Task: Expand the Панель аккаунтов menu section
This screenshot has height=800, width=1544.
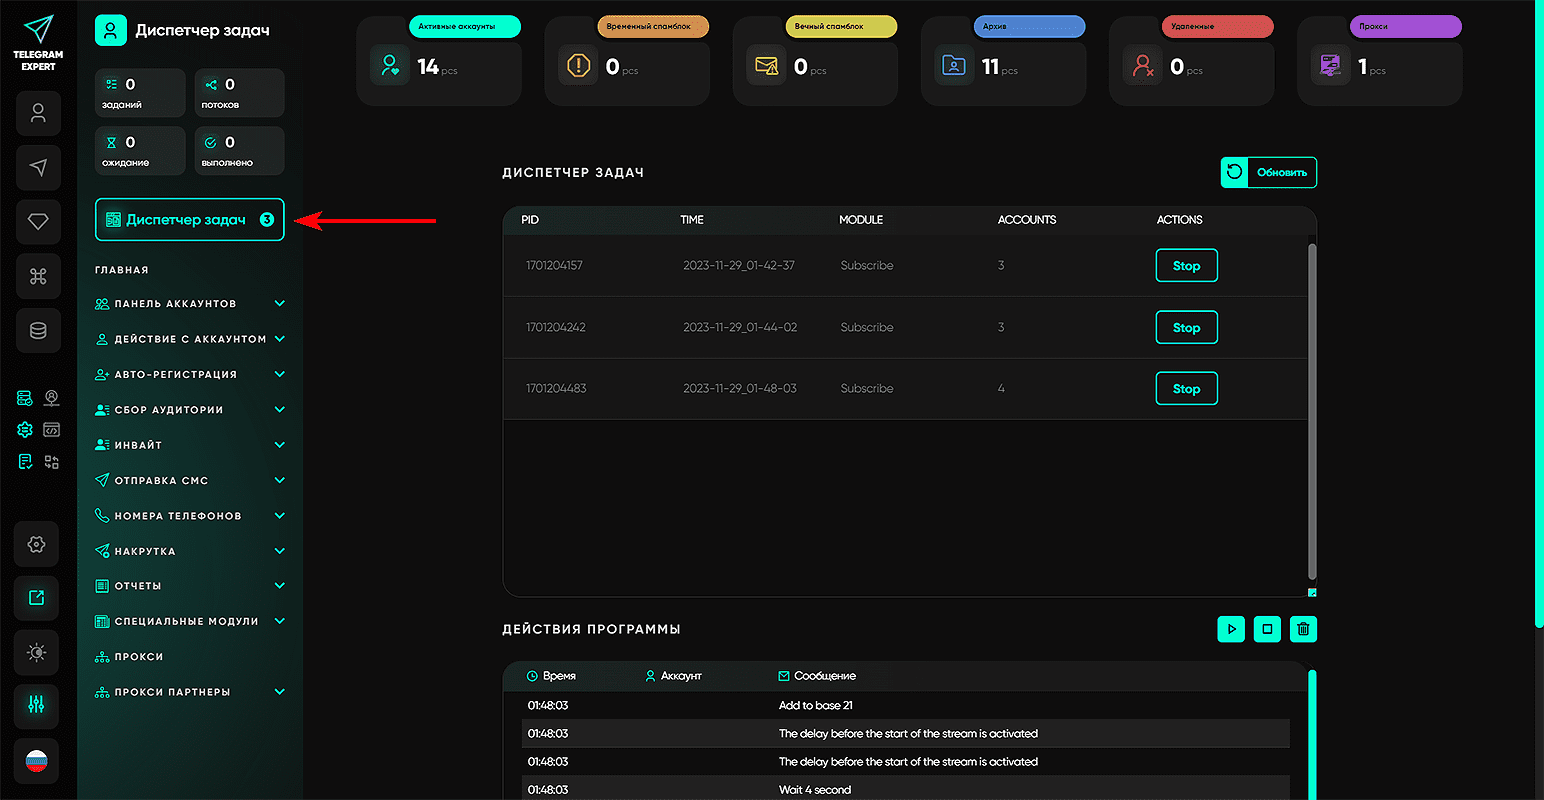Action: click(189, 304)
